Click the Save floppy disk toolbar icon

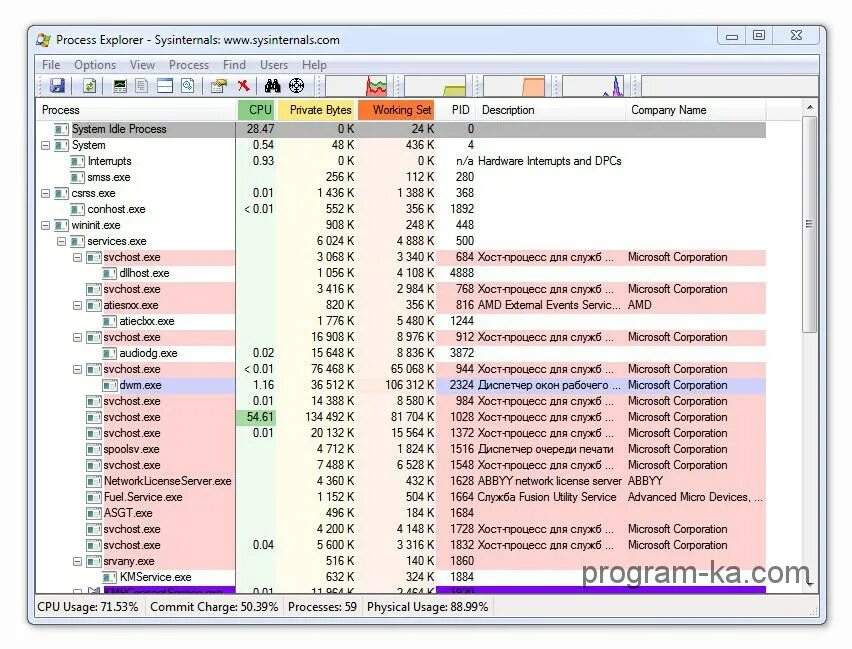(57, 86)
